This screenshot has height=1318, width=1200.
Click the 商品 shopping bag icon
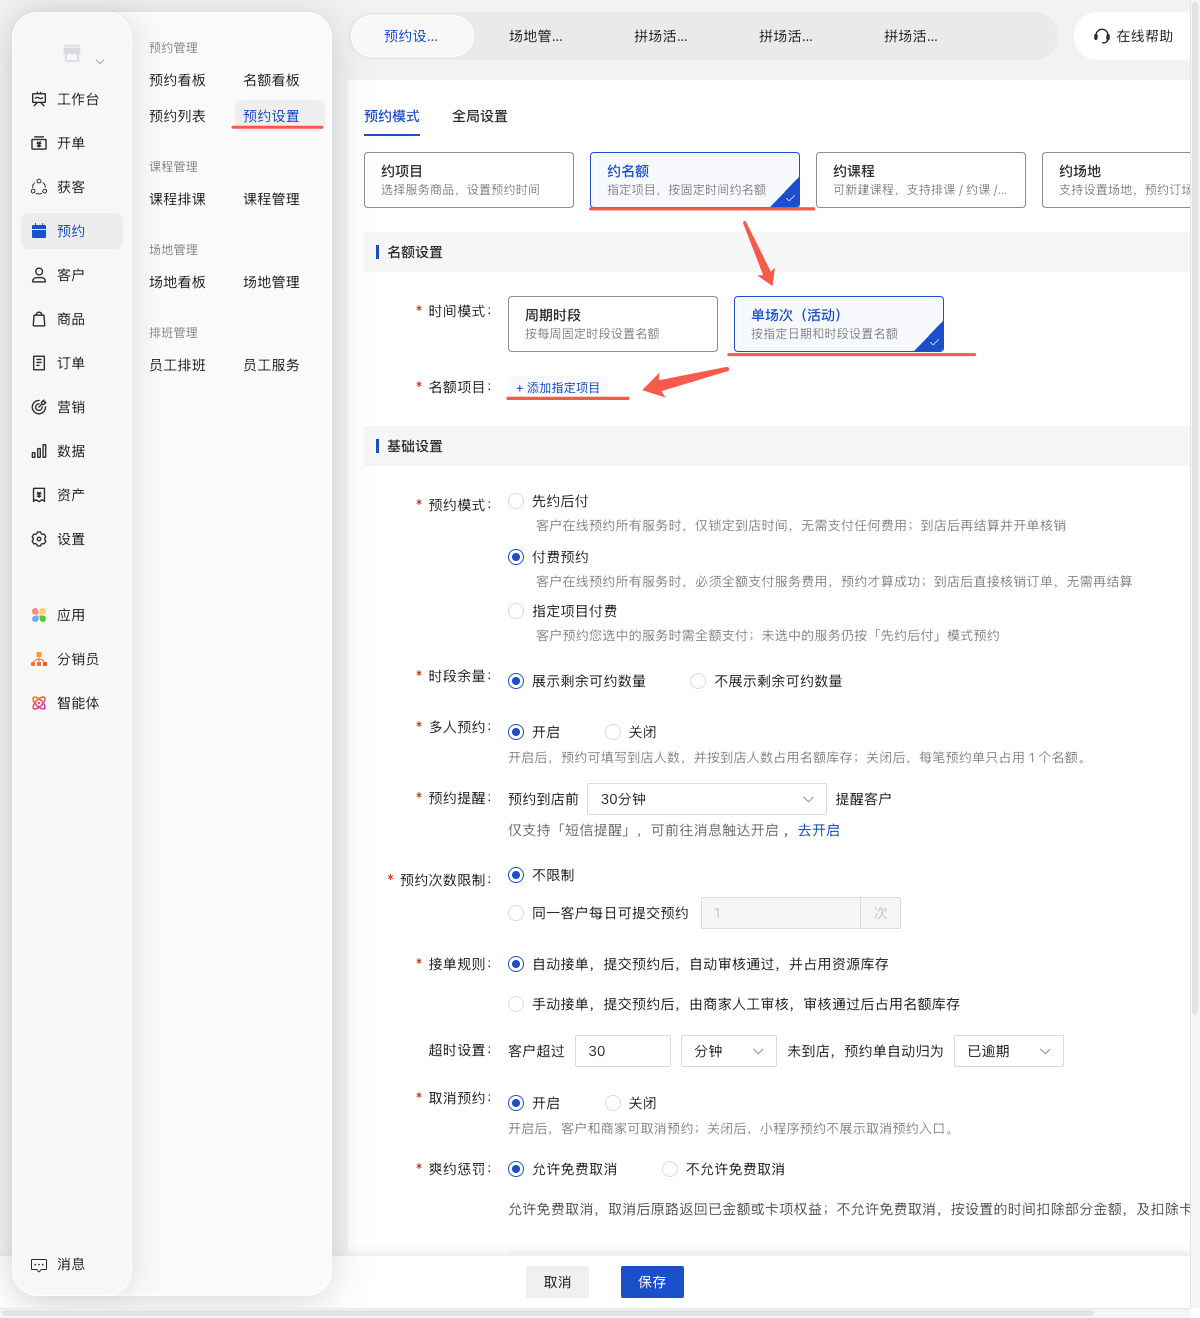pyautogui.click(x=39, y=319)
